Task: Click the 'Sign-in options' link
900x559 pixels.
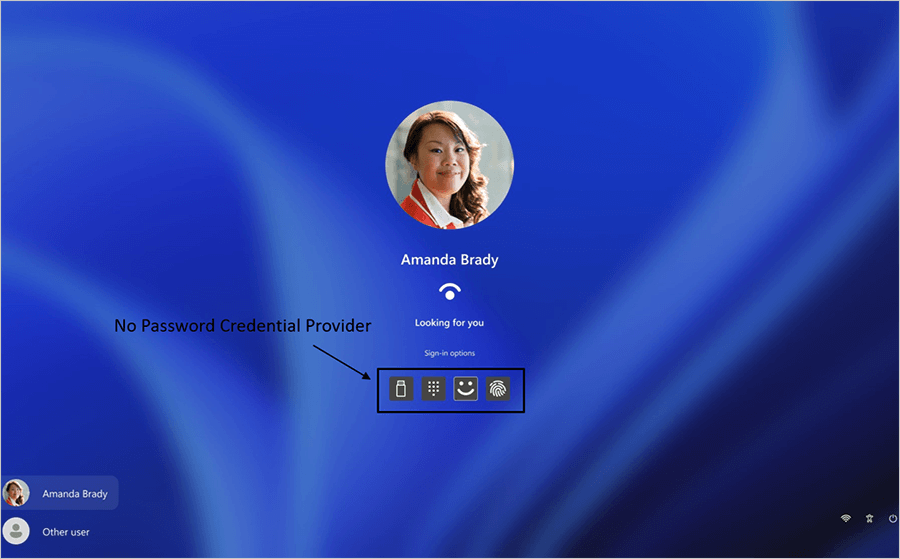Action: [449, 353]
